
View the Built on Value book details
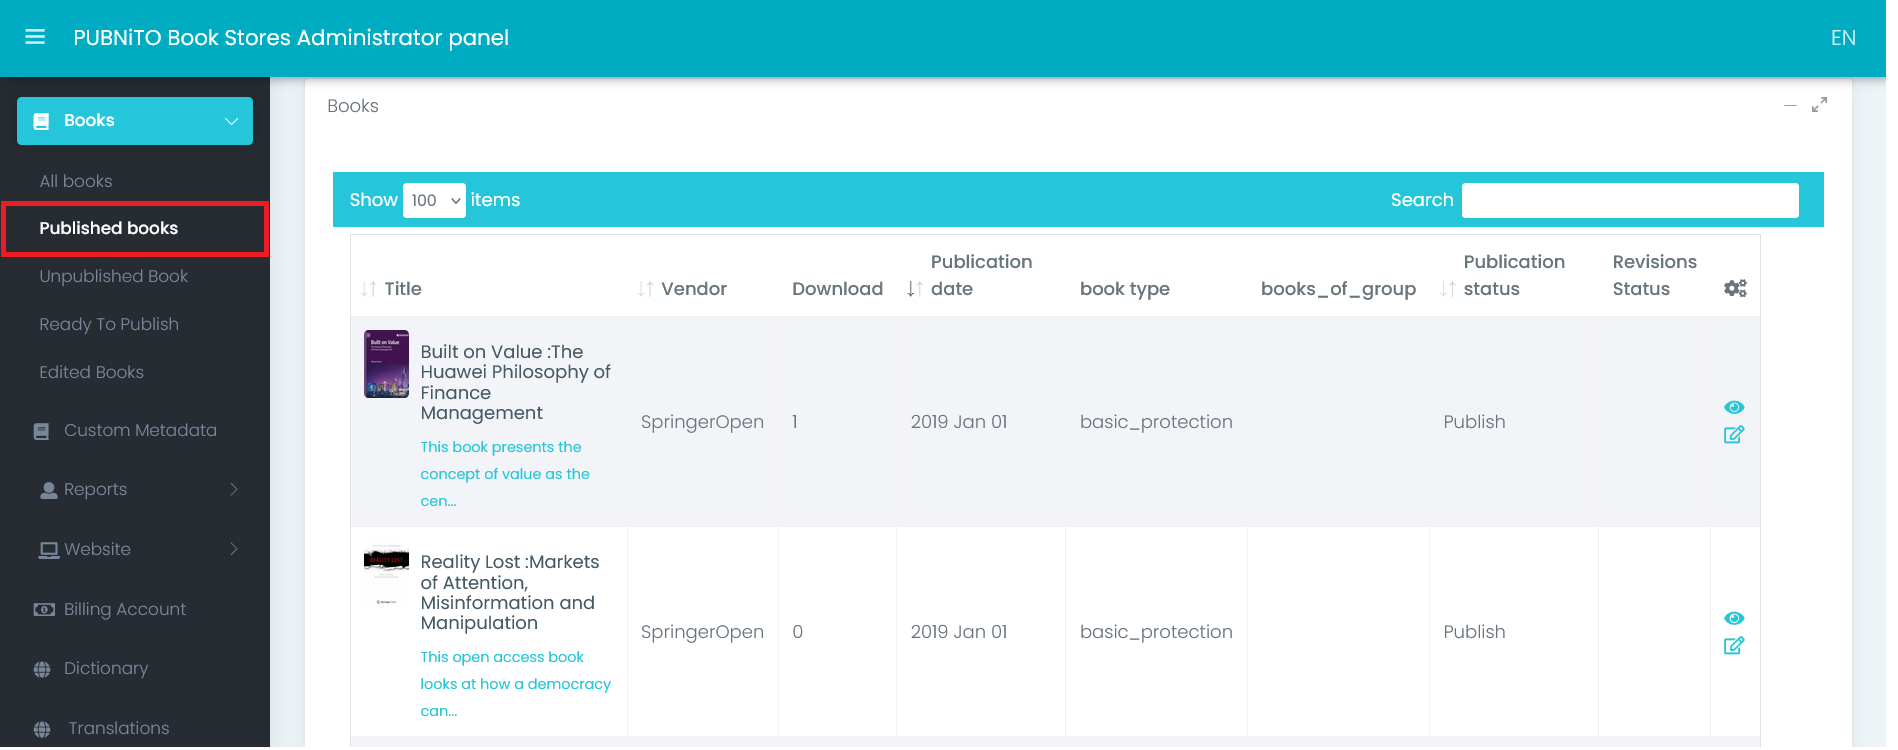(1734, 407)
